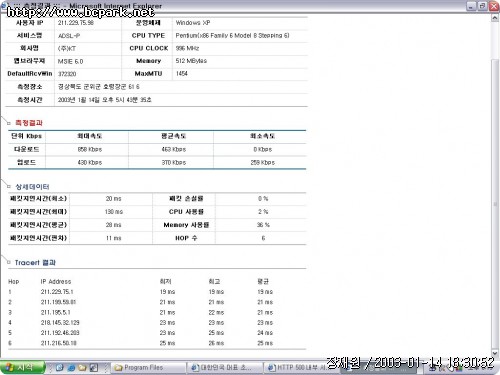Click the MaxMTU label
The image size is (500, 375).
pos(148,74)
